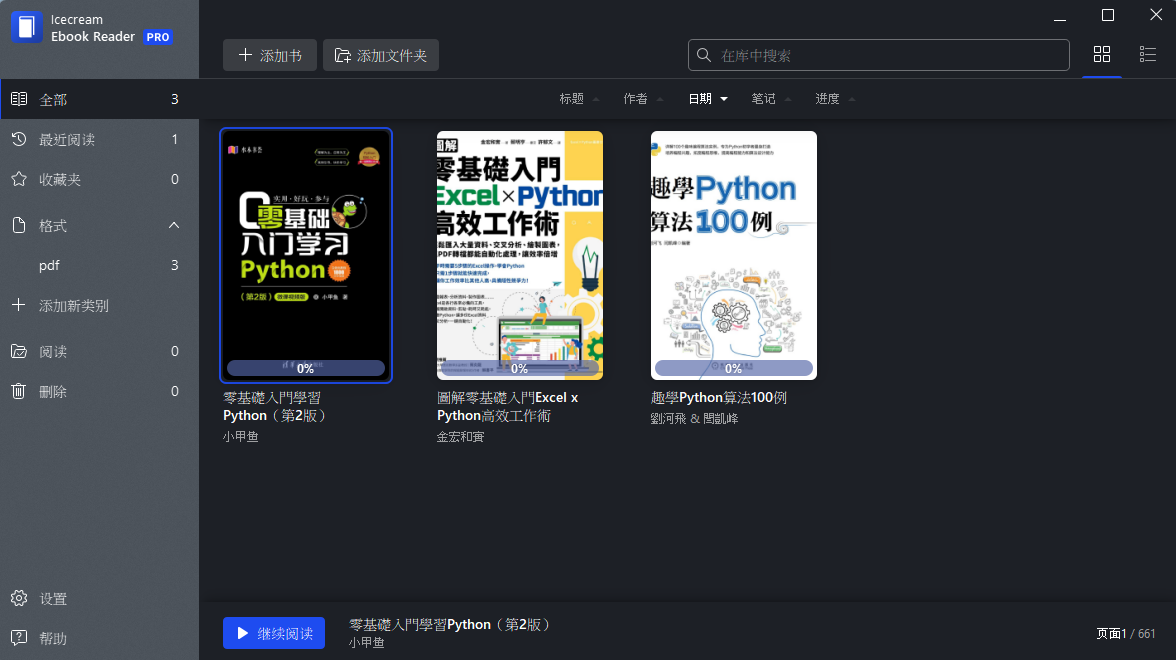
Task: Sort by 笔记 column
Action: (x=771, y=99)
